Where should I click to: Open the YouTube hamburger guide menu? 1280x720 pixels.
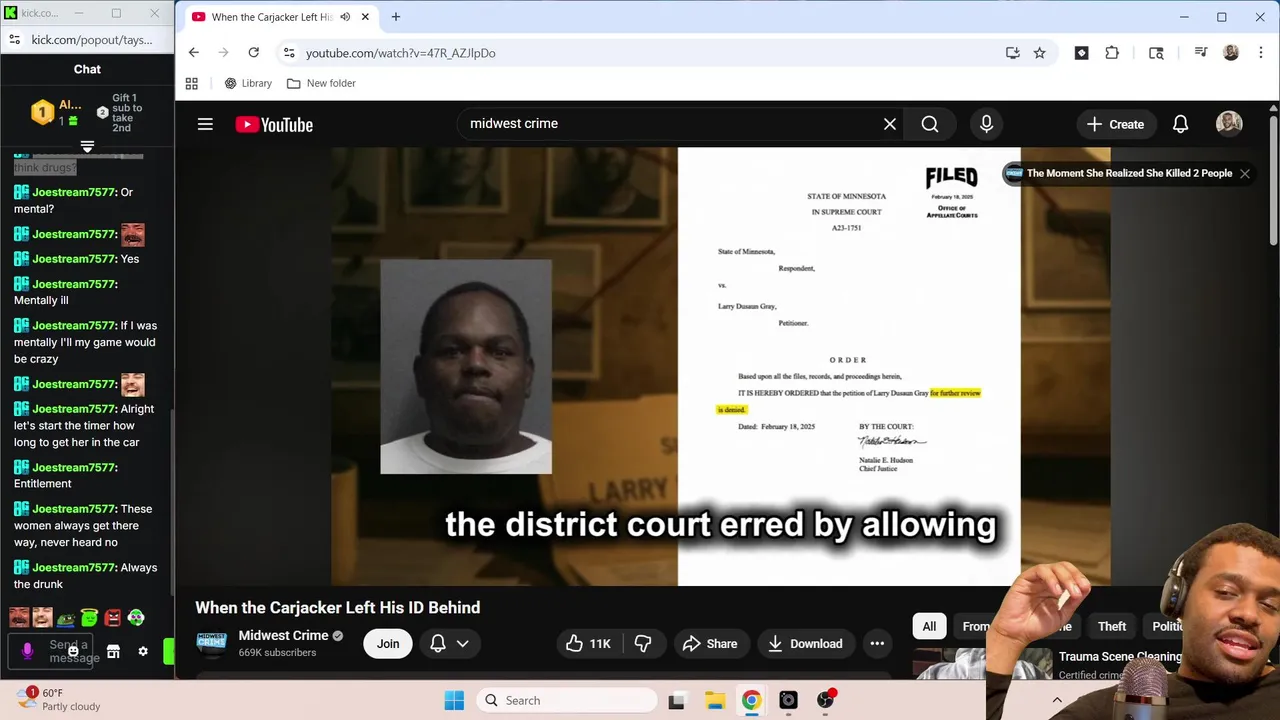205,124
